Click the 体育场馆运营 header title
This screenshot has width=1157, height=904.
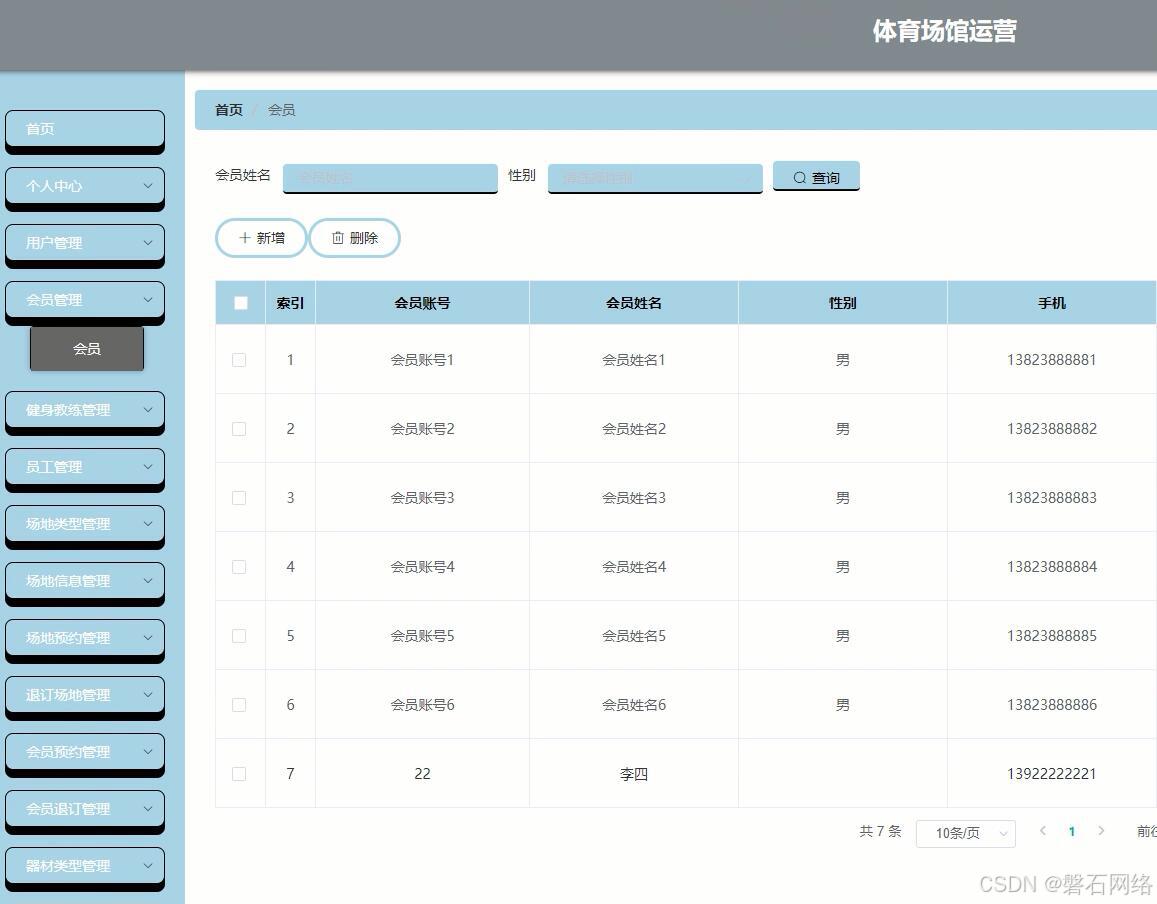(944, 31)
